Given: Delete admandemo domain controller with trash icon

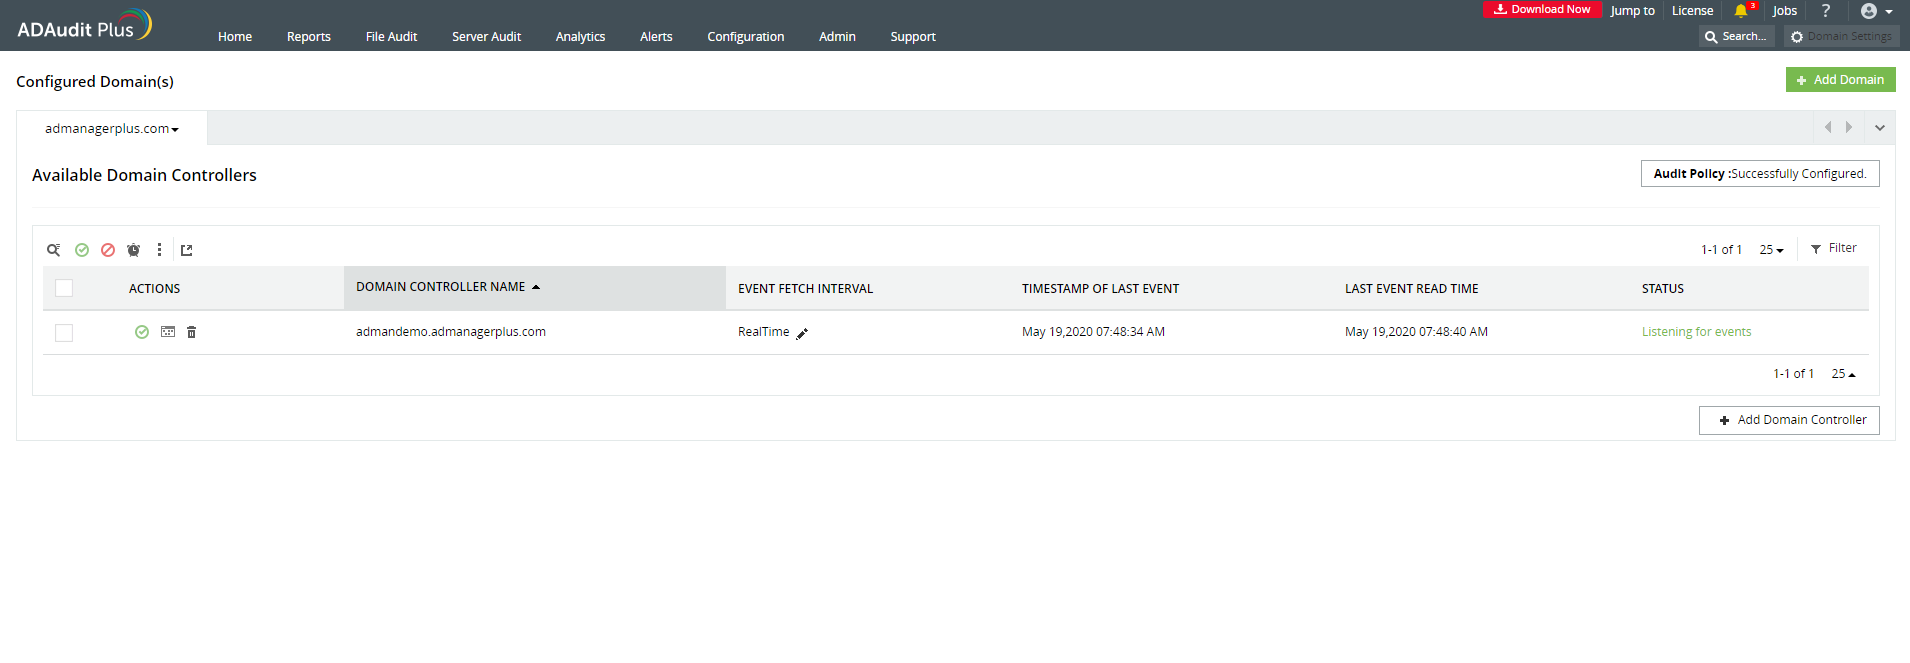Looking at the screenshot, I should tap(192, 332).
